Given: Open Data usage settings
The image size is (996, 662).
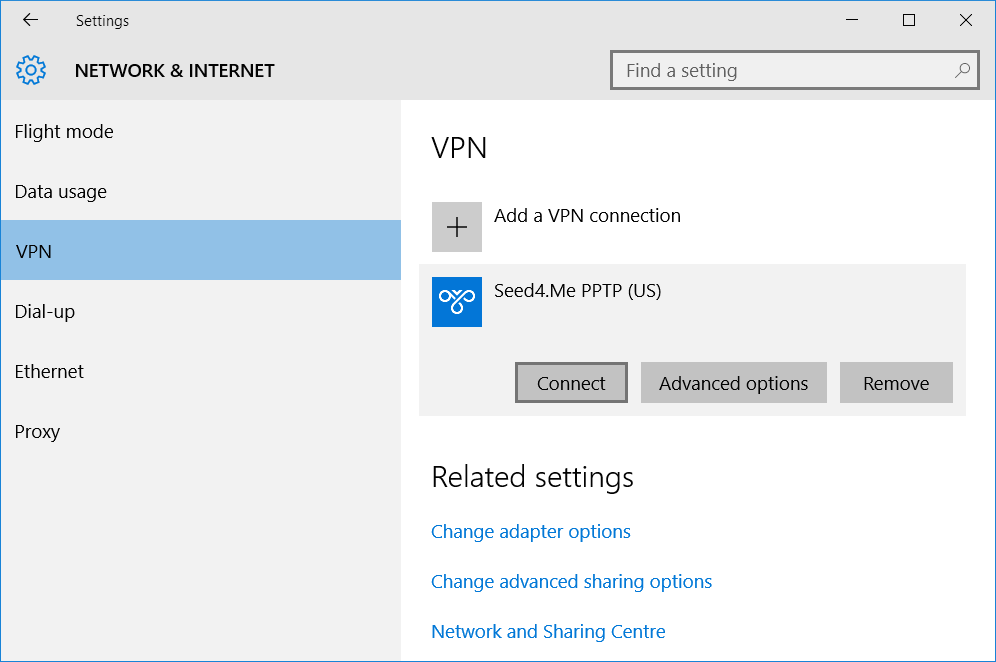Looking at the screenshot, I should coord(60,191).
